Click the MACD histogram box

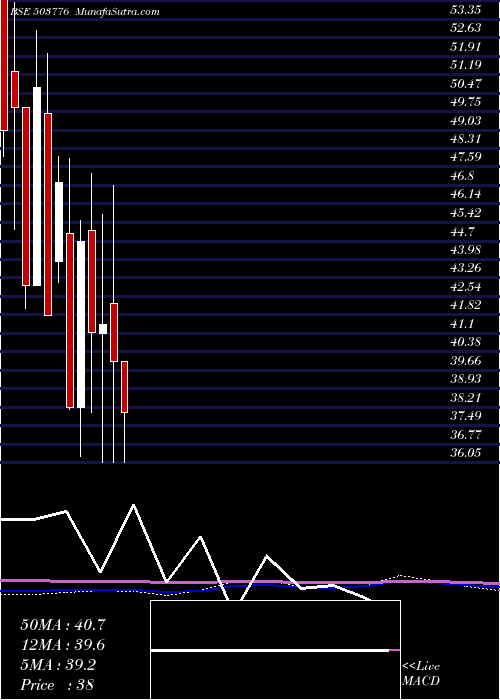tap(275, 650)
